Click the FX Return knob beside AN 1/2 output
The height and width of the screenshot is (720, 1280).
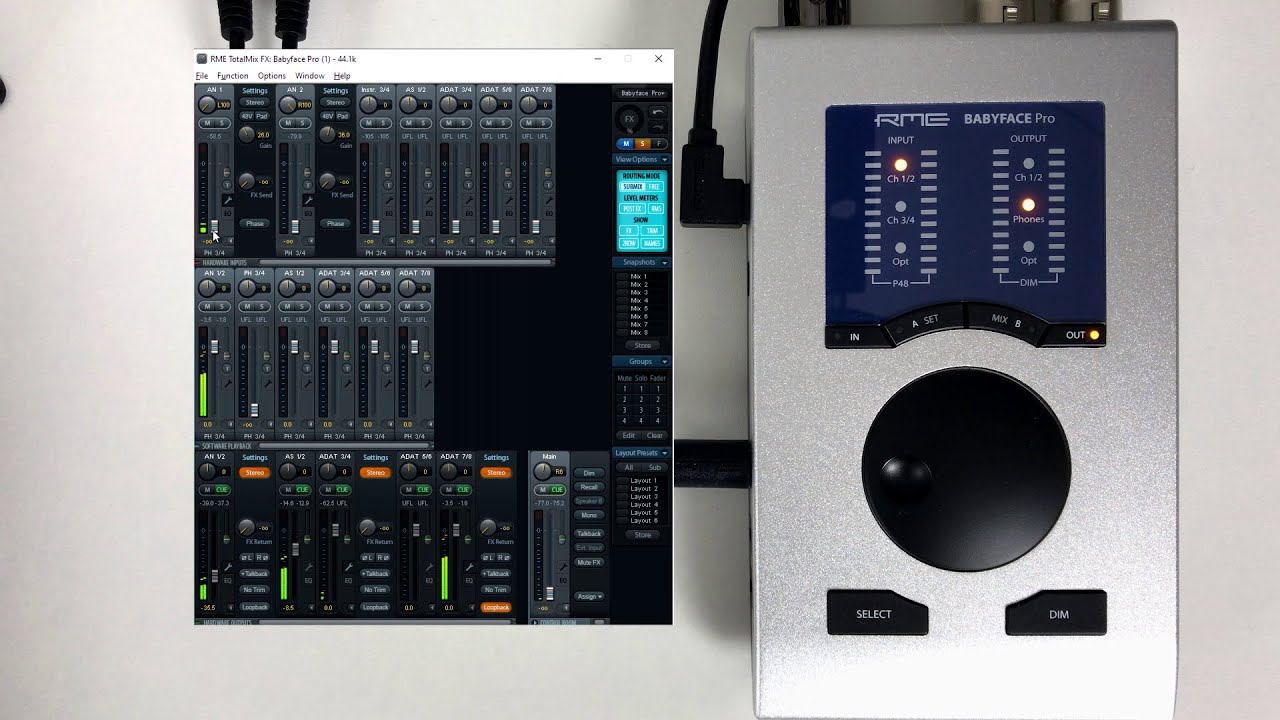pos(246,527)
